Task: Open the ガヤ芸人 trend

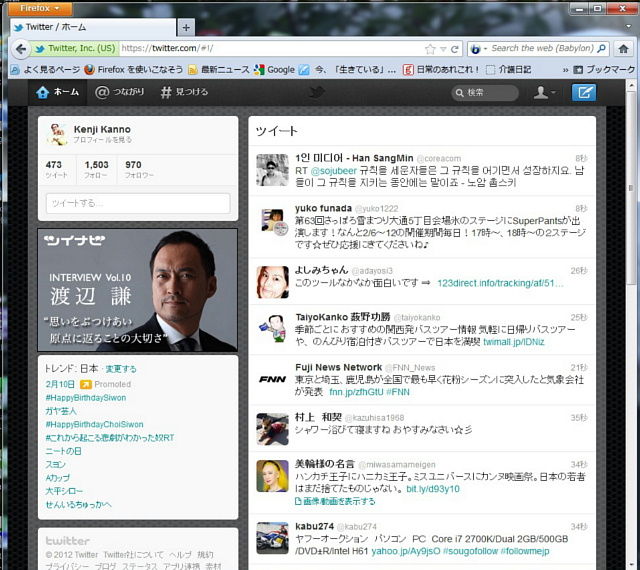Action: (61, 411)
